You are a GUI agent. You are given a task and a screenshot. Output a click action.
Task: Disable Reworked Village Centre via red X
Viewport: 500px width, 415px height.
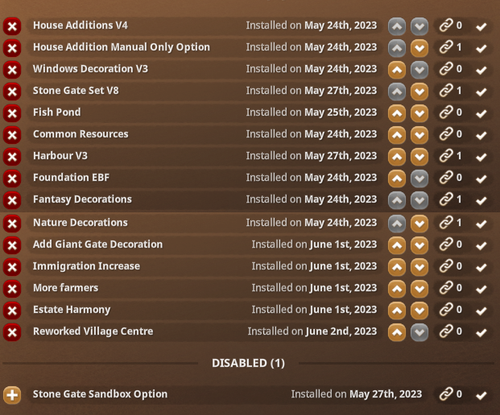tap(12, 332)
